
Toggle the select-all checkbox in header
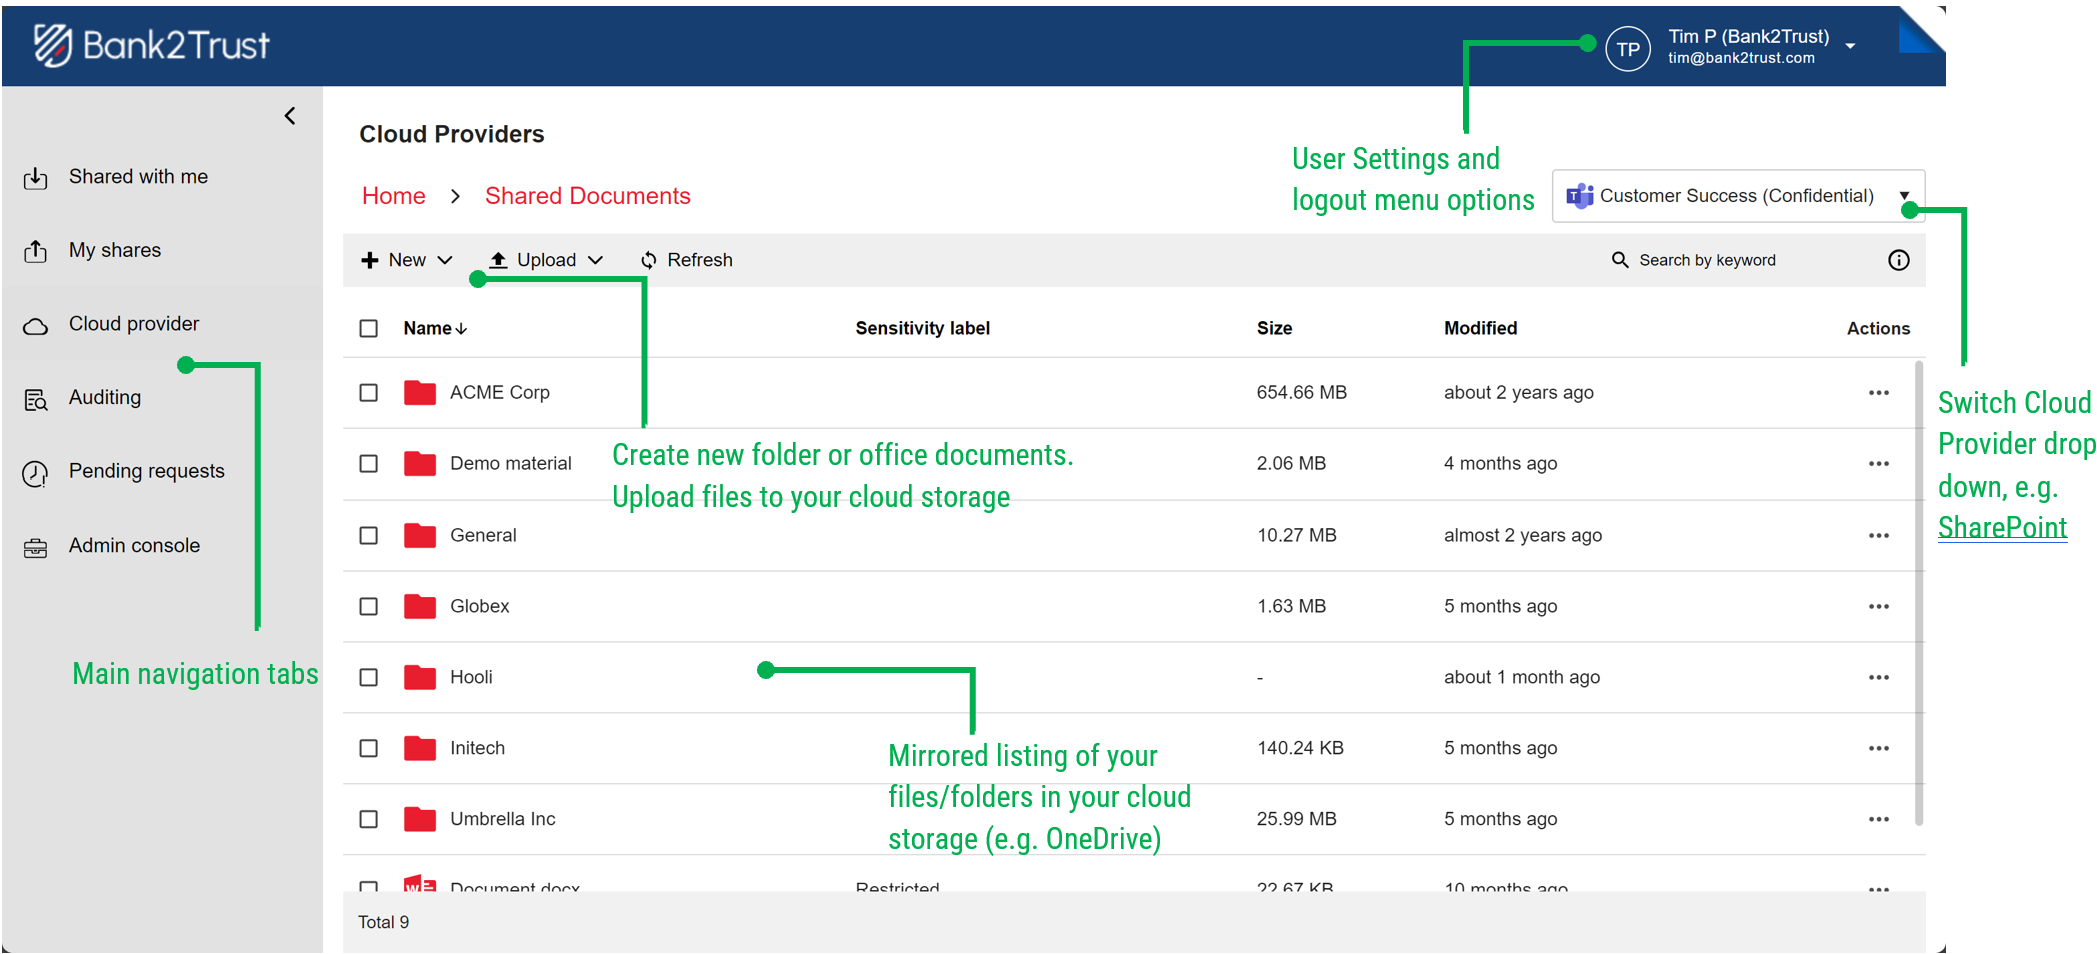tap(368, 328)
